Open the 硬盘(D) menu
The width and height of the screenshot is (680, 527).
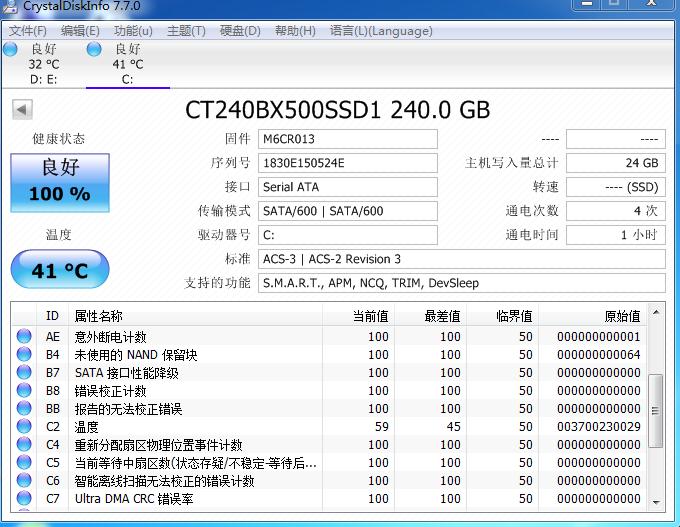coord(240,31)
